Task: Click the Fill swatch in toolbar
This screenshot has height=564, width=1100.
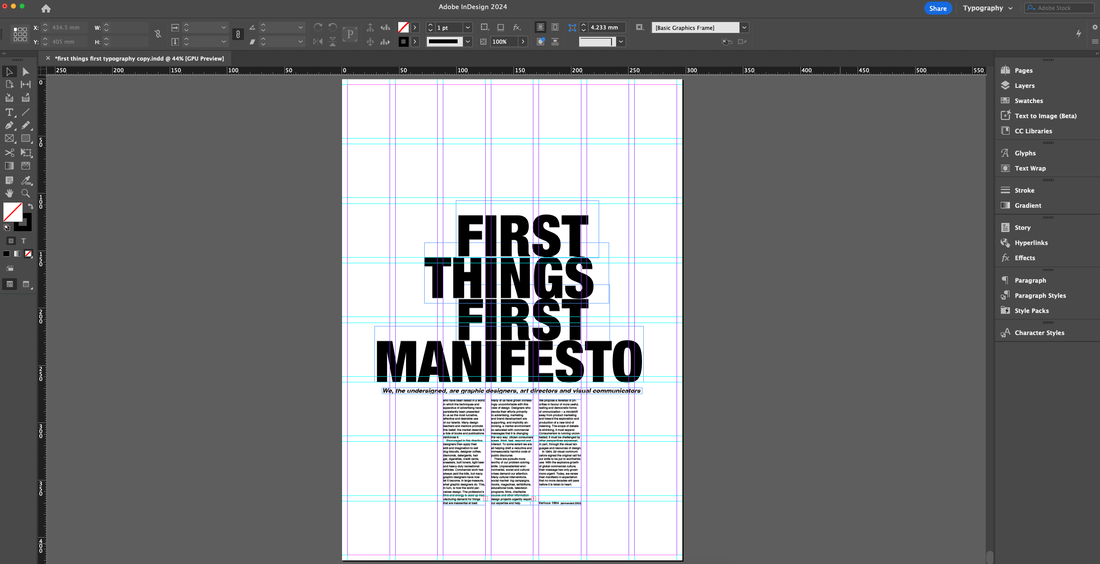Action: pyautogui.click(x=13, y=212)
